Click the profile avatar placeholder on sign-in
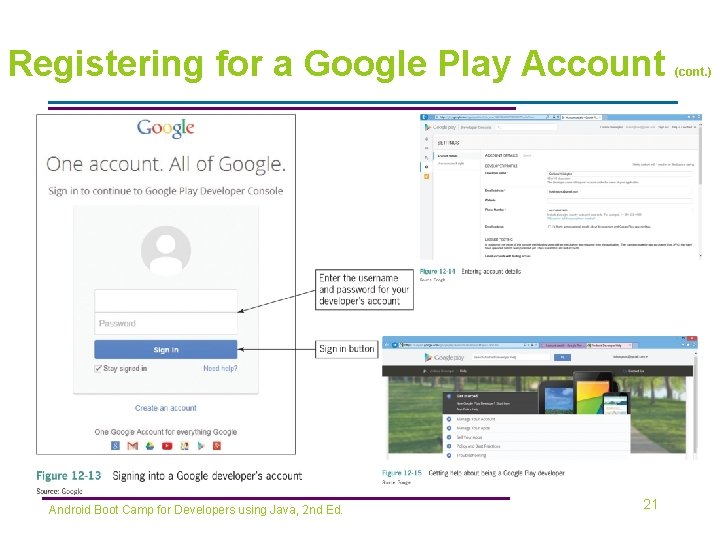This screenshot has height=540, width=720. [166, 250]
